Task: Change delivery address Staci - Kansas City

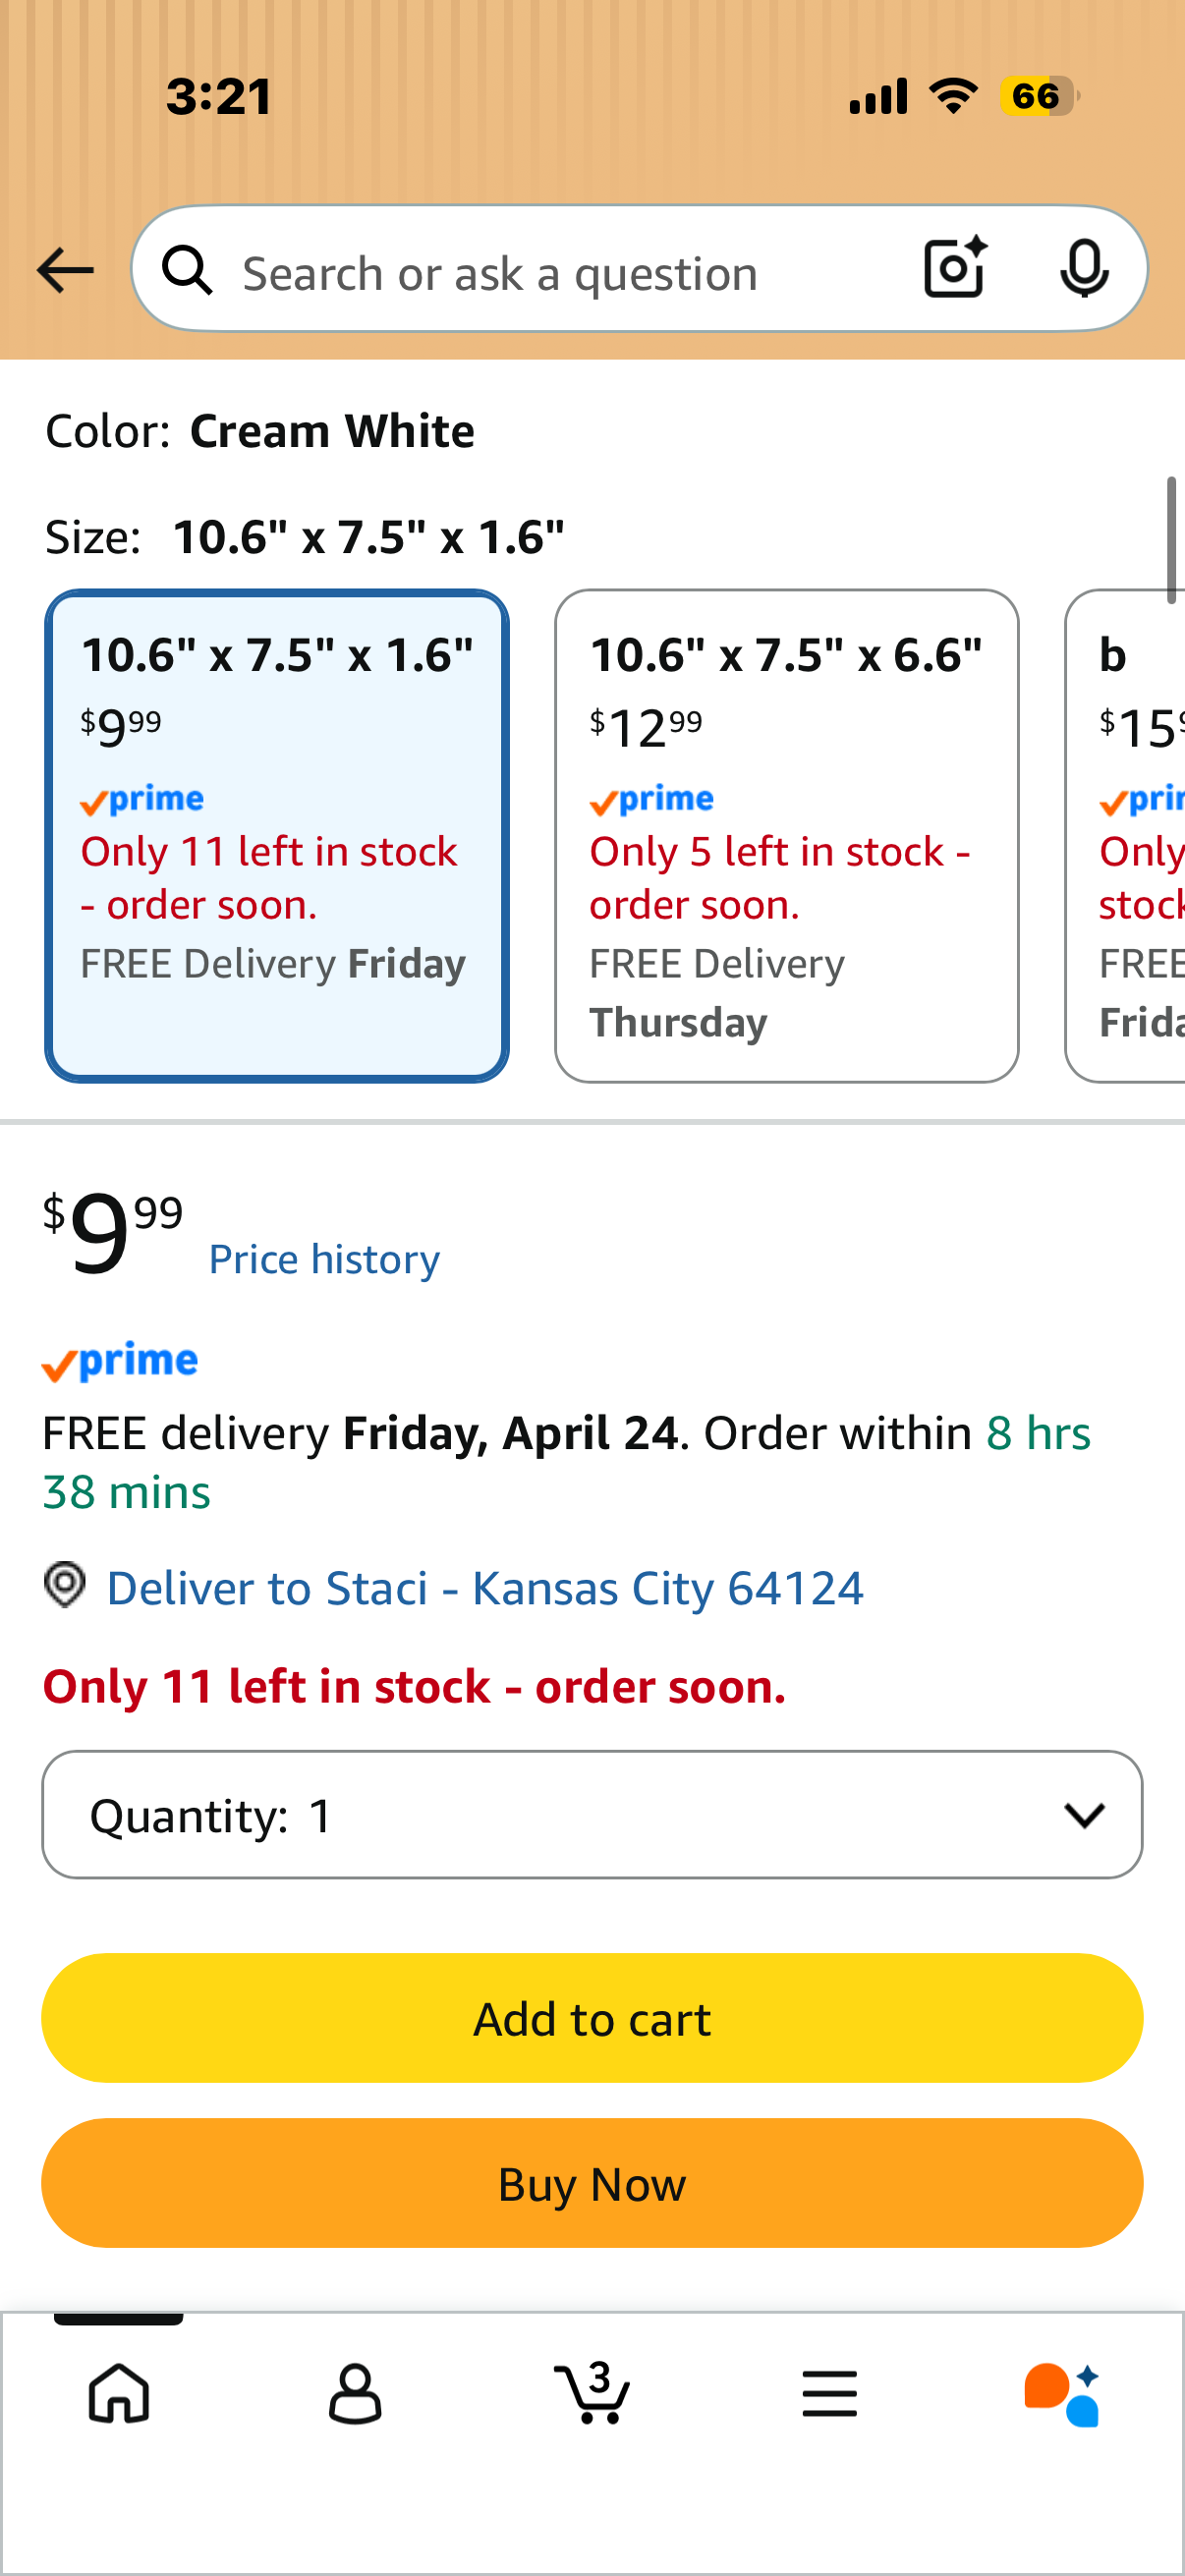Action: [485, 1588]
